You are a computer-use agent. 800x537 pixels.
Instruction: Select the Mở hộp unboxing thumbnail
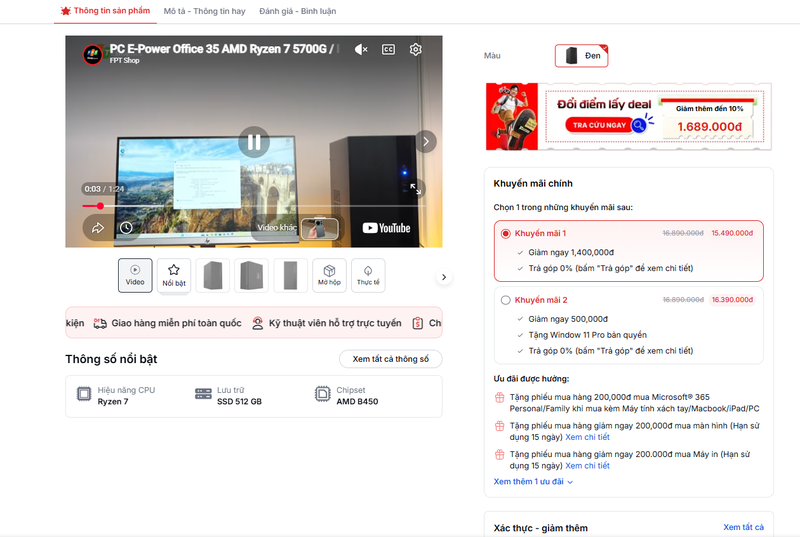pyautogui.click(x=329, y=275)
